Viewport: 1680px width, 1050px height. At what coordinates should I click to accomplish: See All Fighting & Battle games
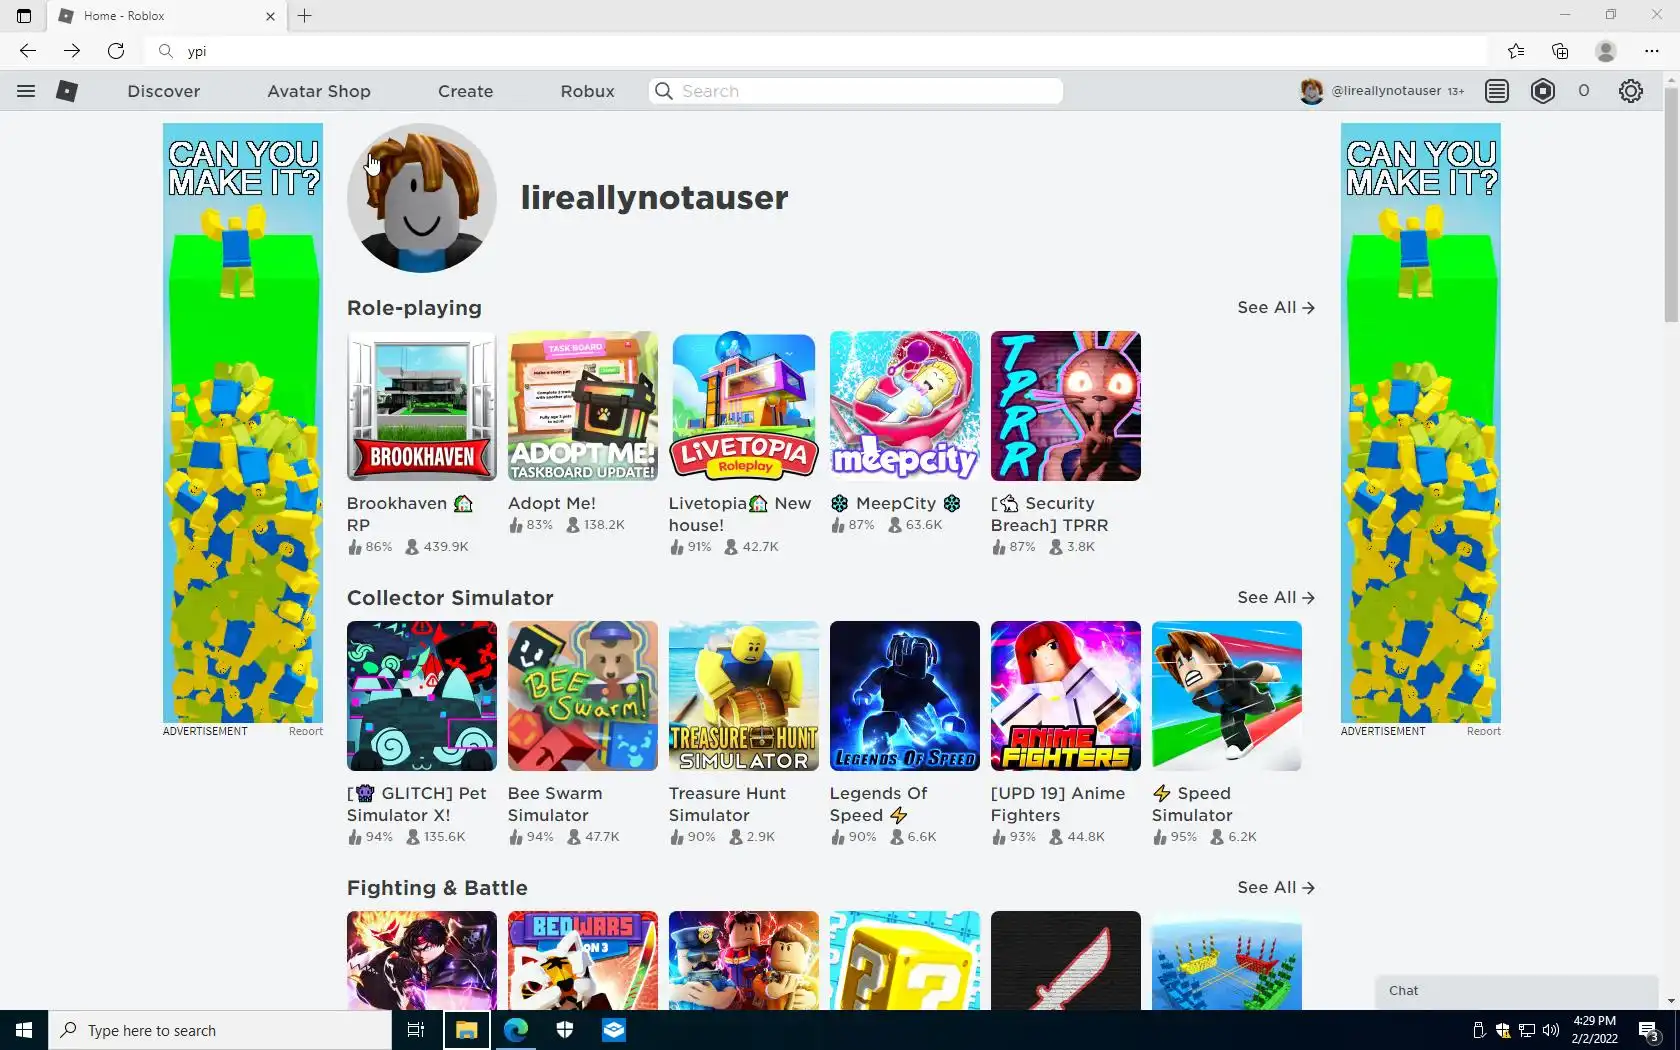point(1276,888)
